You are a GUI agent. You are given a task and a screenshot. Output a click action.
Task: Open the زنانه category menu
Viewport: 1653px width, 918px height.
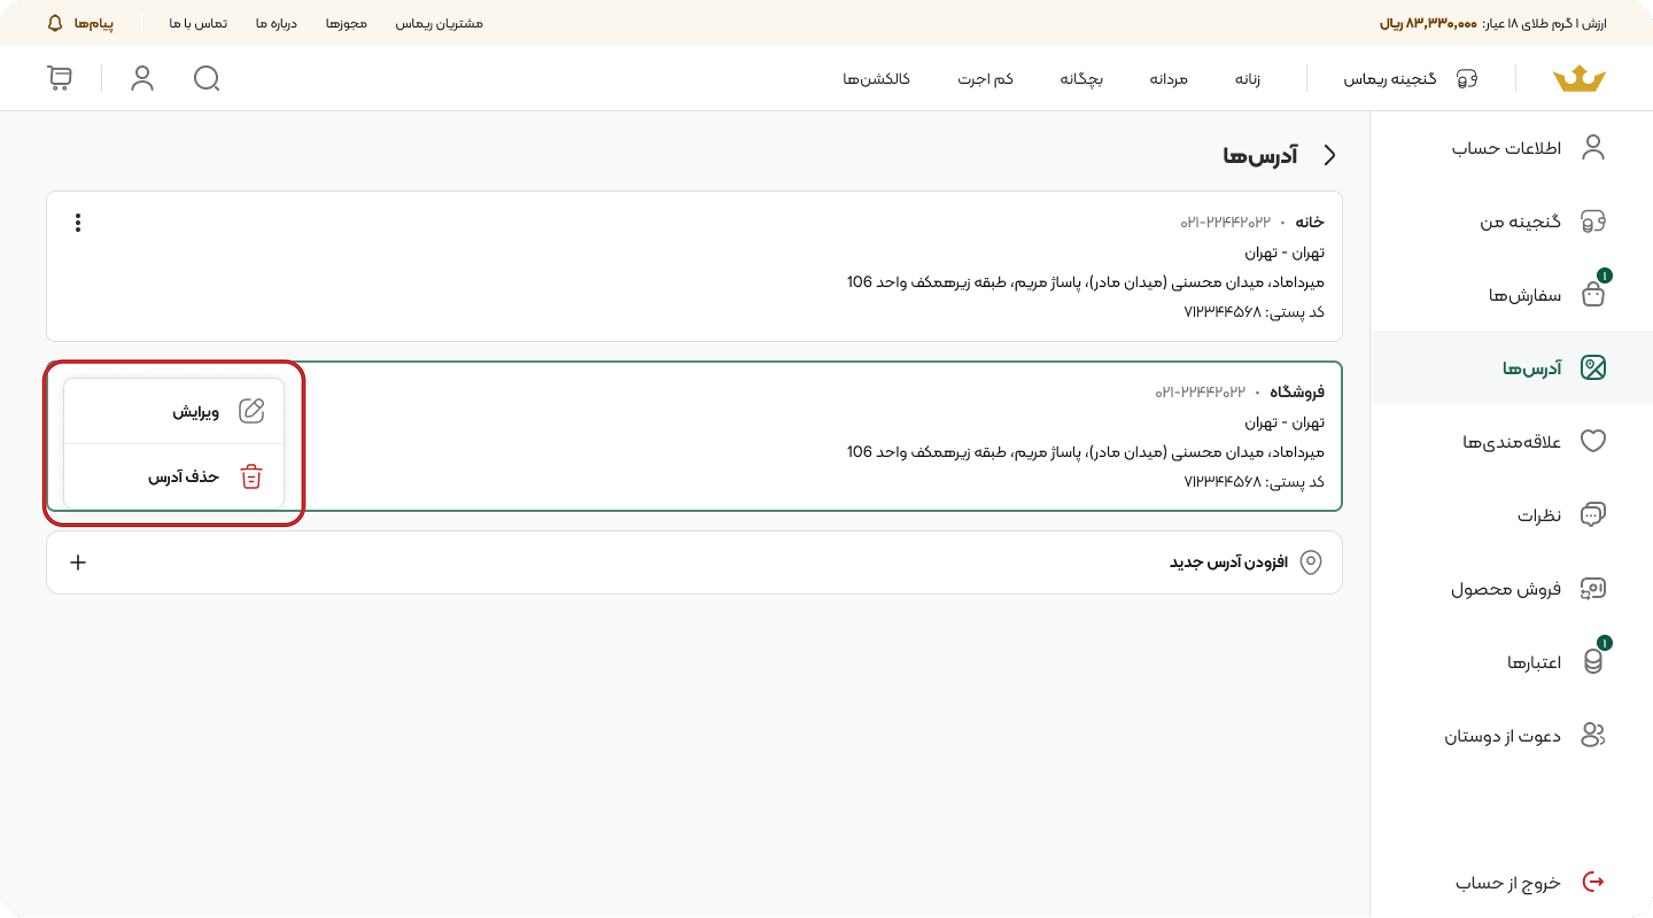[x=1247, y=79]
